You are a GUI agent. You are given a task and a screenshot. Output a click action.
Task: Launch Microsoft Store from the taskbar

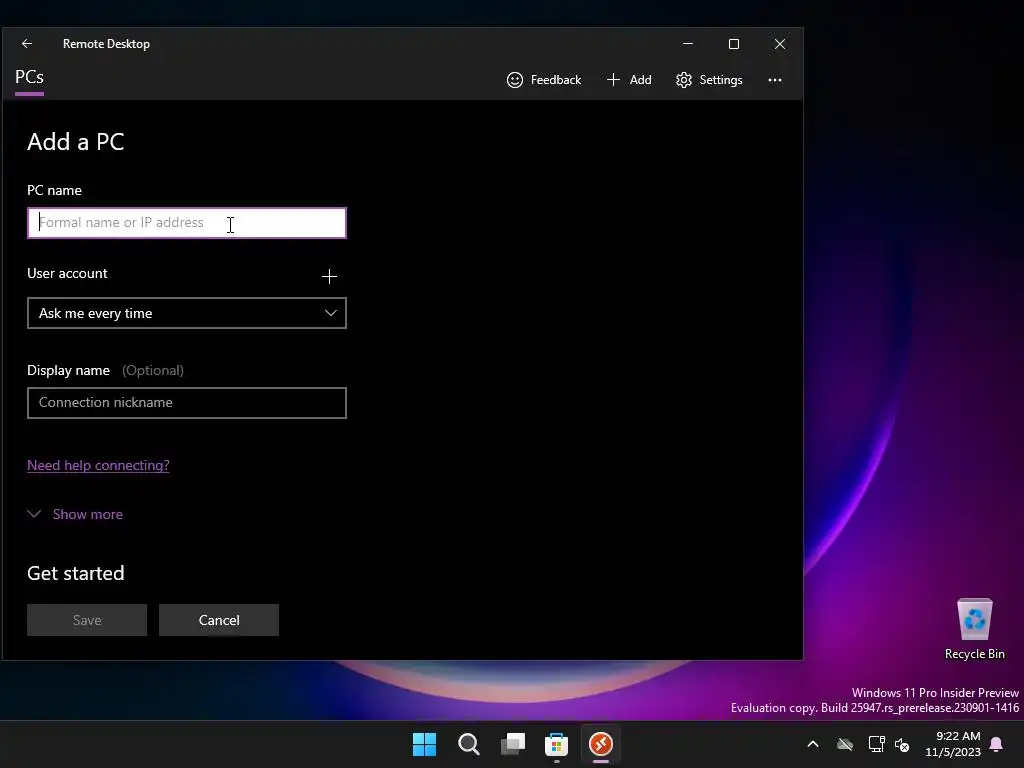(x=556, y=744)
